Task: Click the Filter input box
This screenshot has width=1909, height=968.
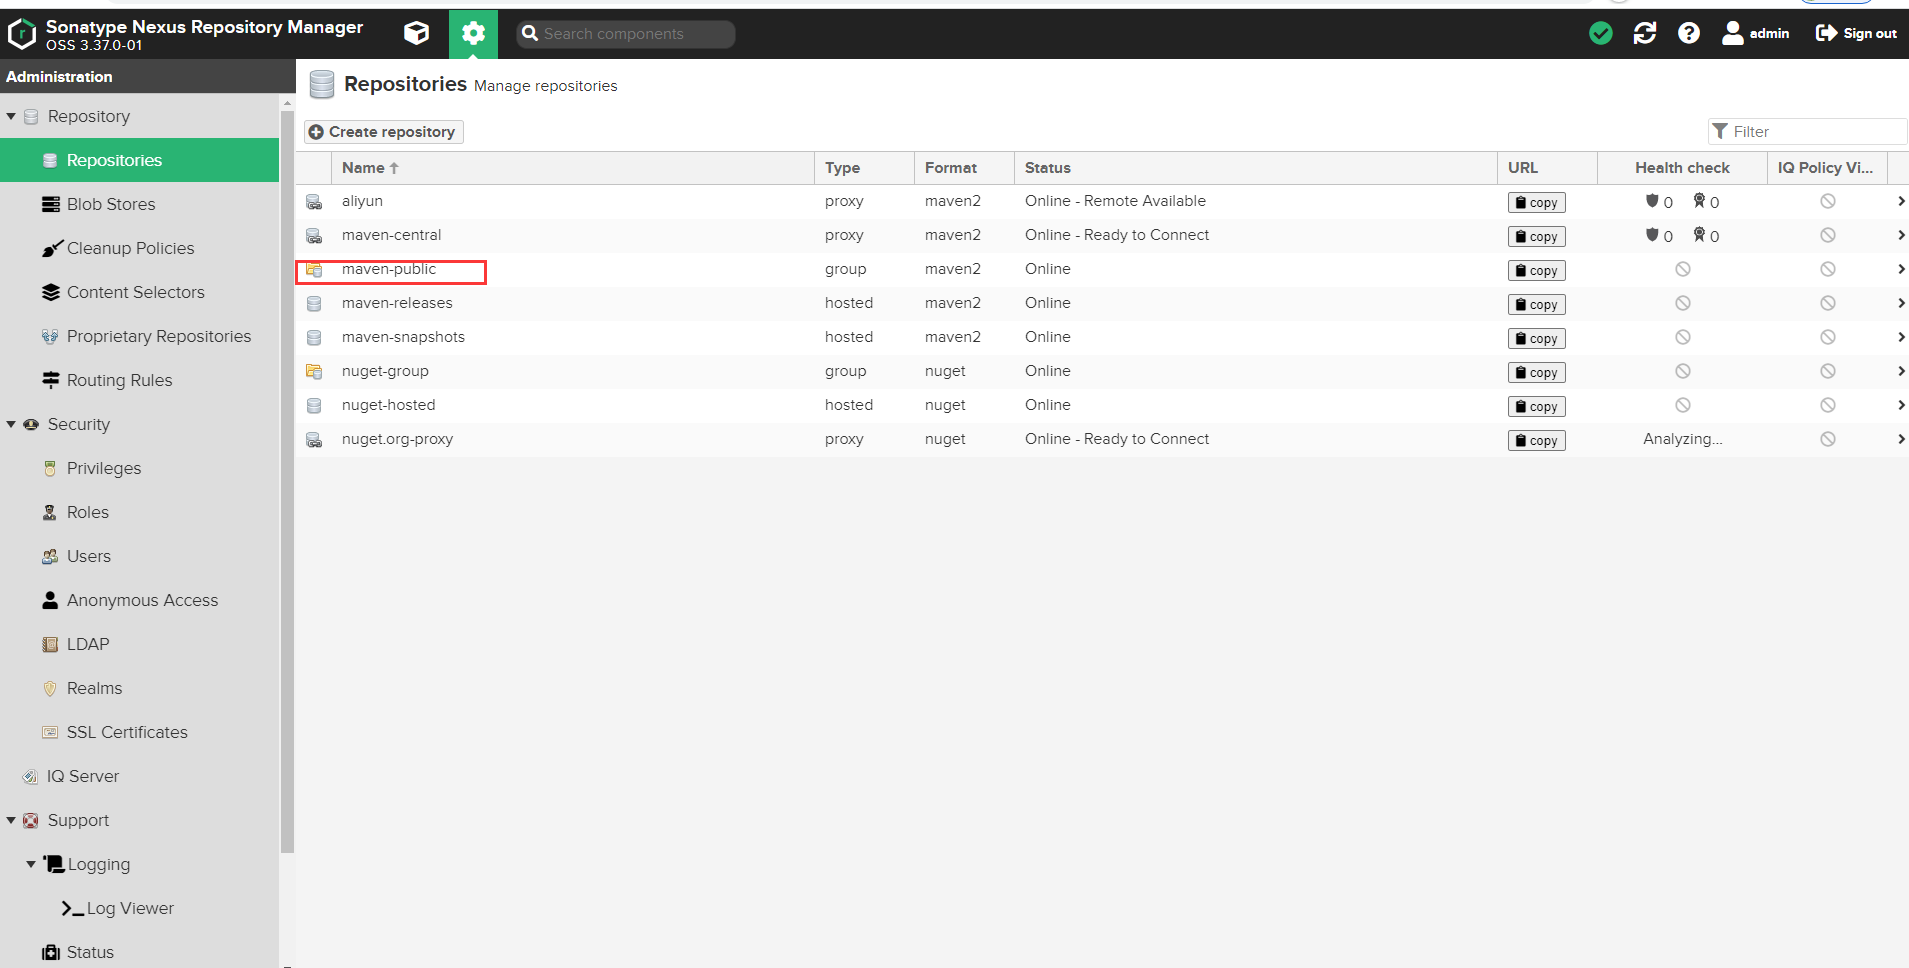Action: coord(1807,131)
